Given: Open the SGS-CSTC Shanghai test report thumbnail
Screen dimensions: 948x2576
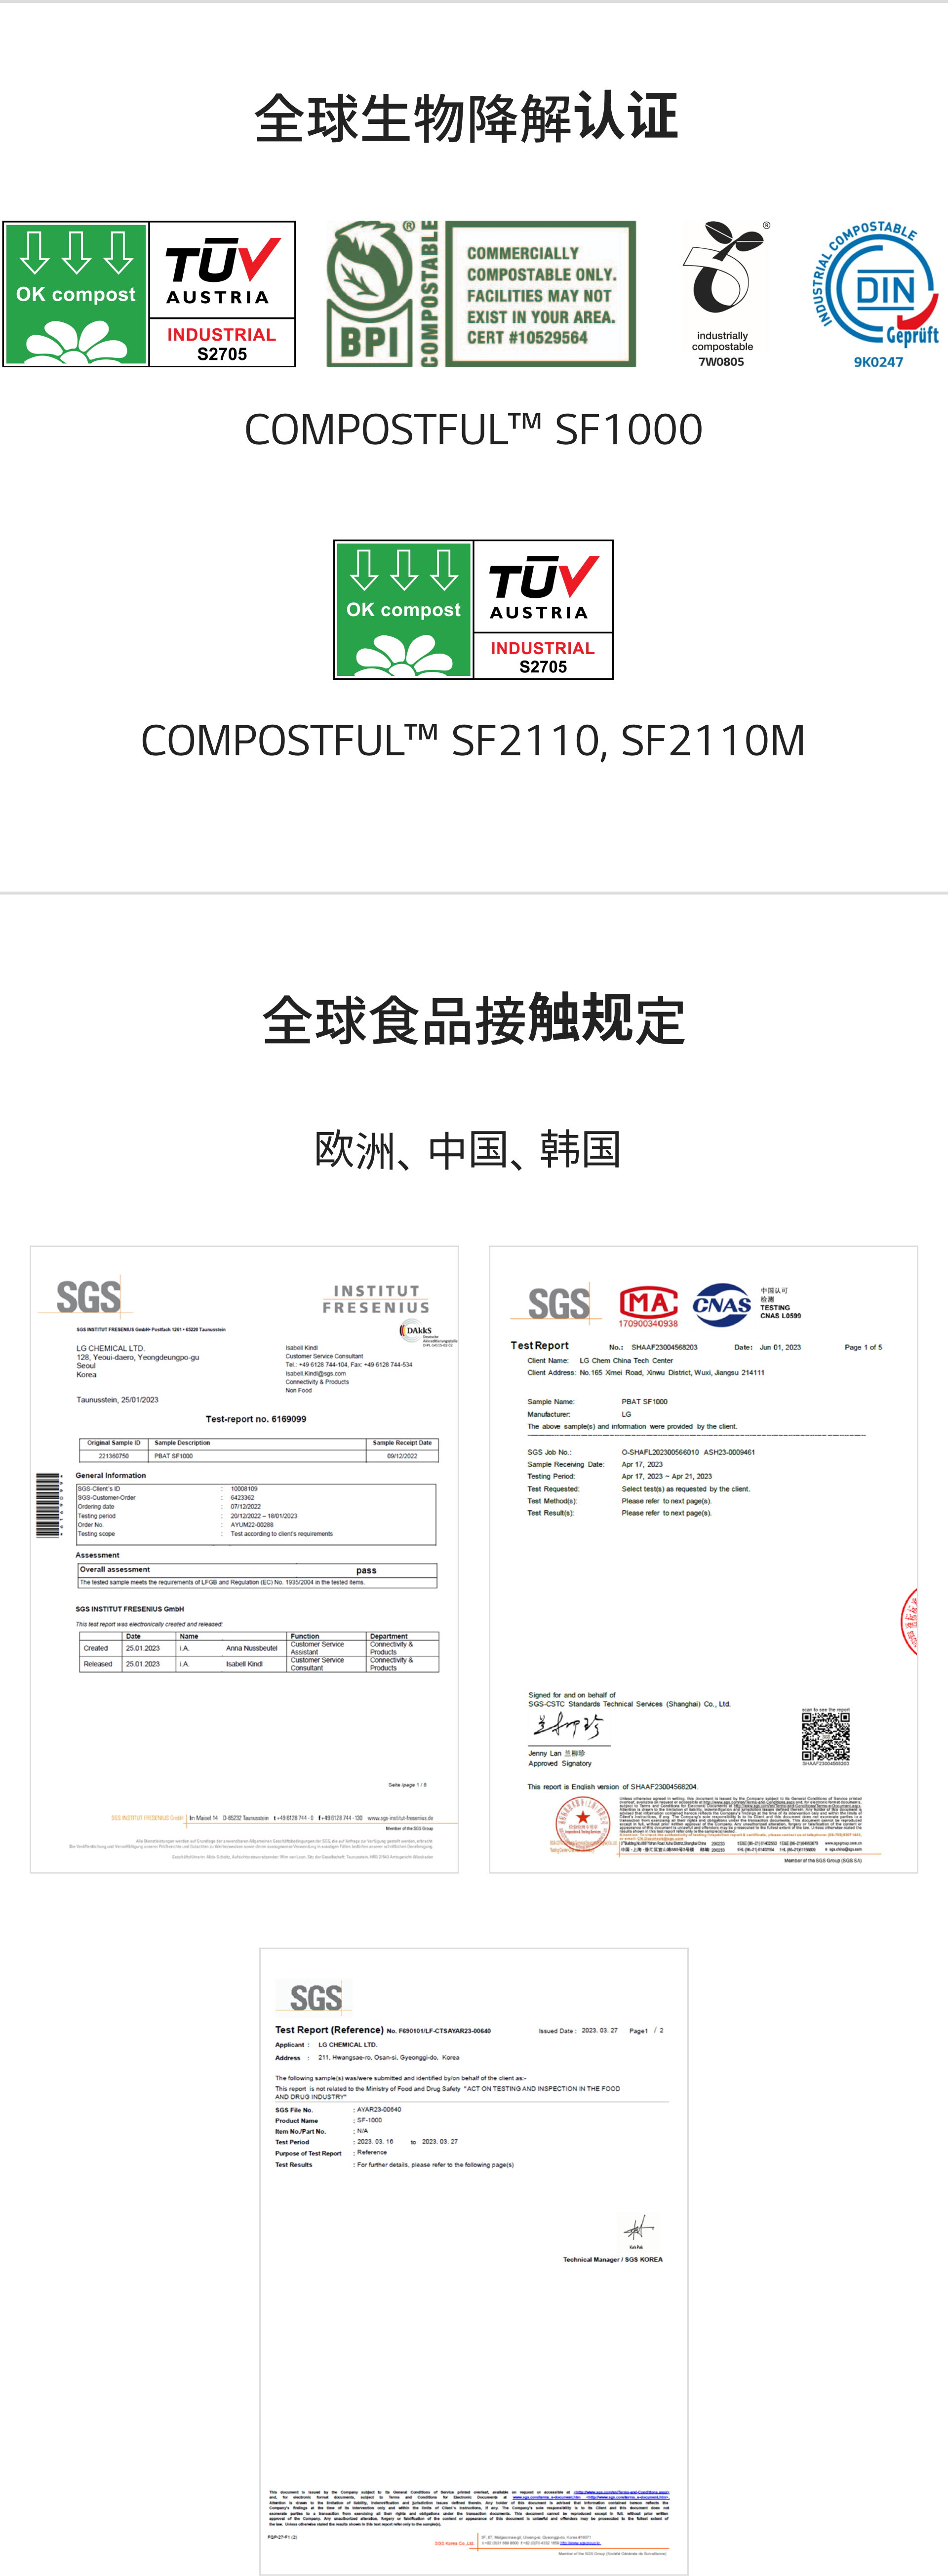Looking at the screenshot, I should pyautogui.click(x=703, y=1559).
